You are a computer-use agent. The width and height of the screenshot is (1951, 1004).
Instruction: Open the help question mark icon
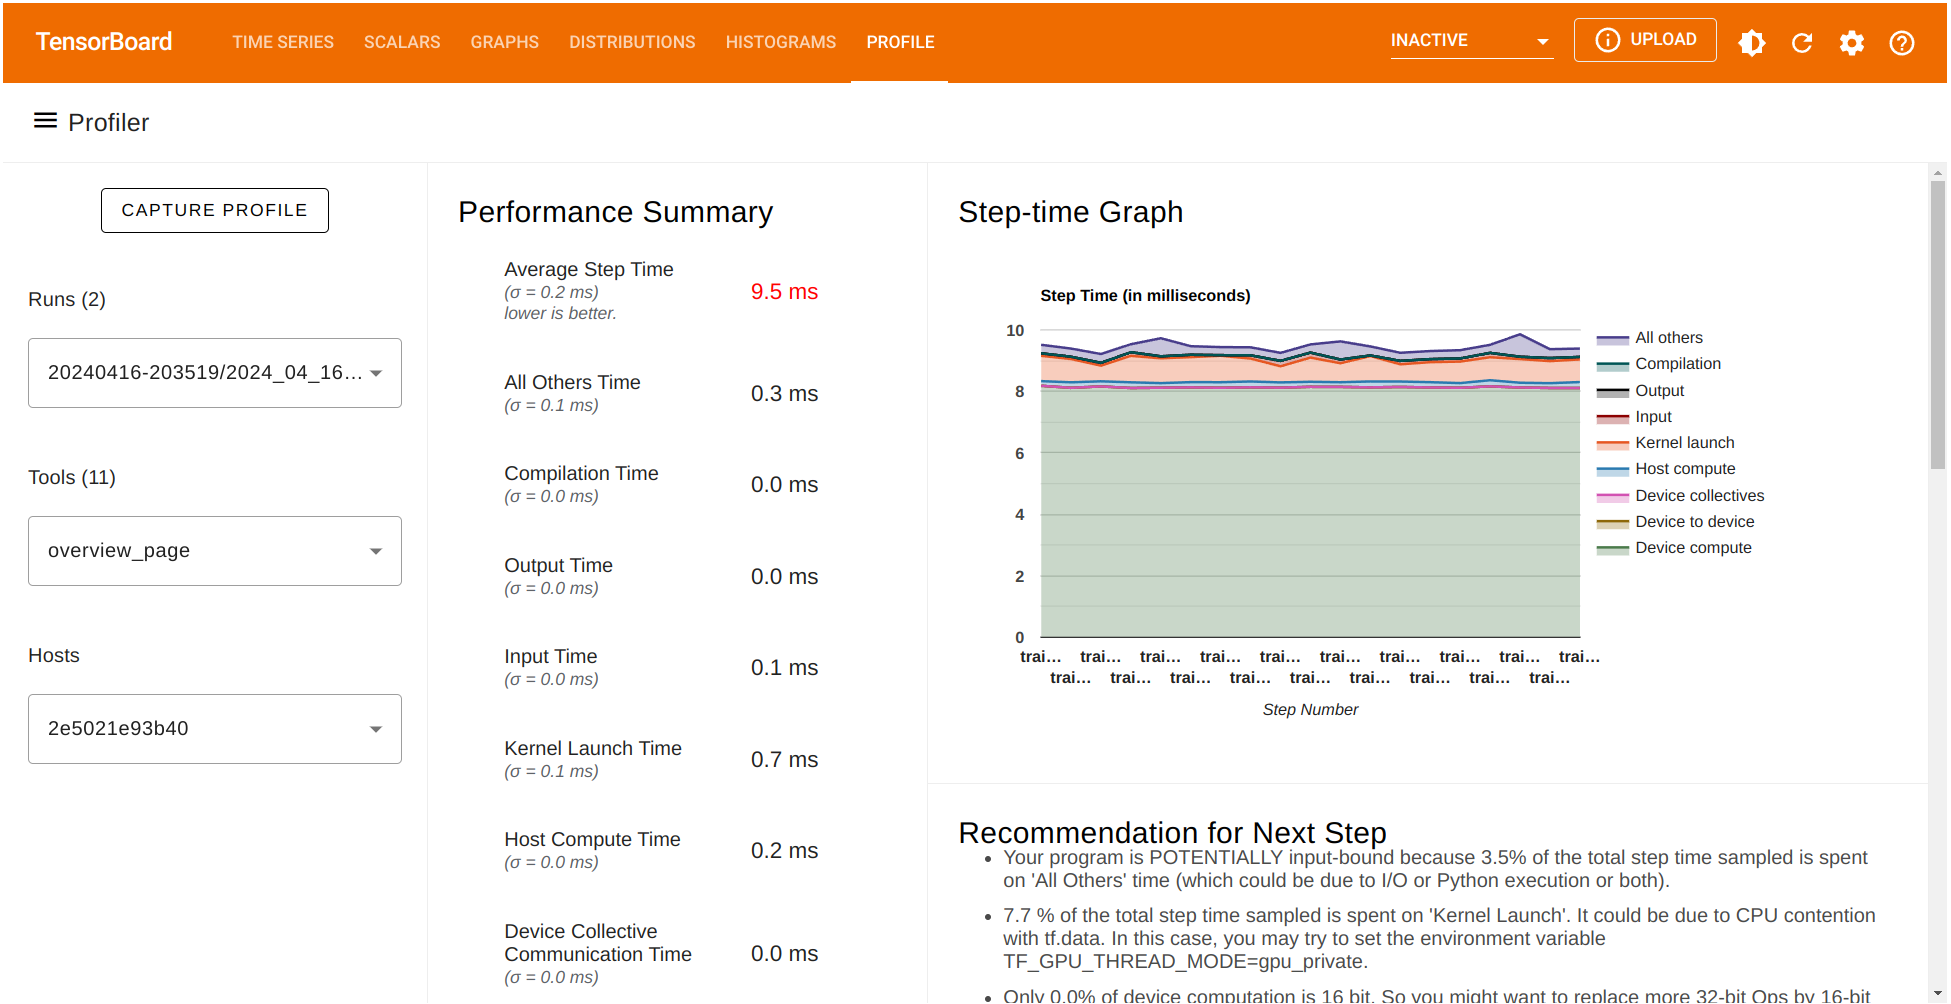[1902, 42]
